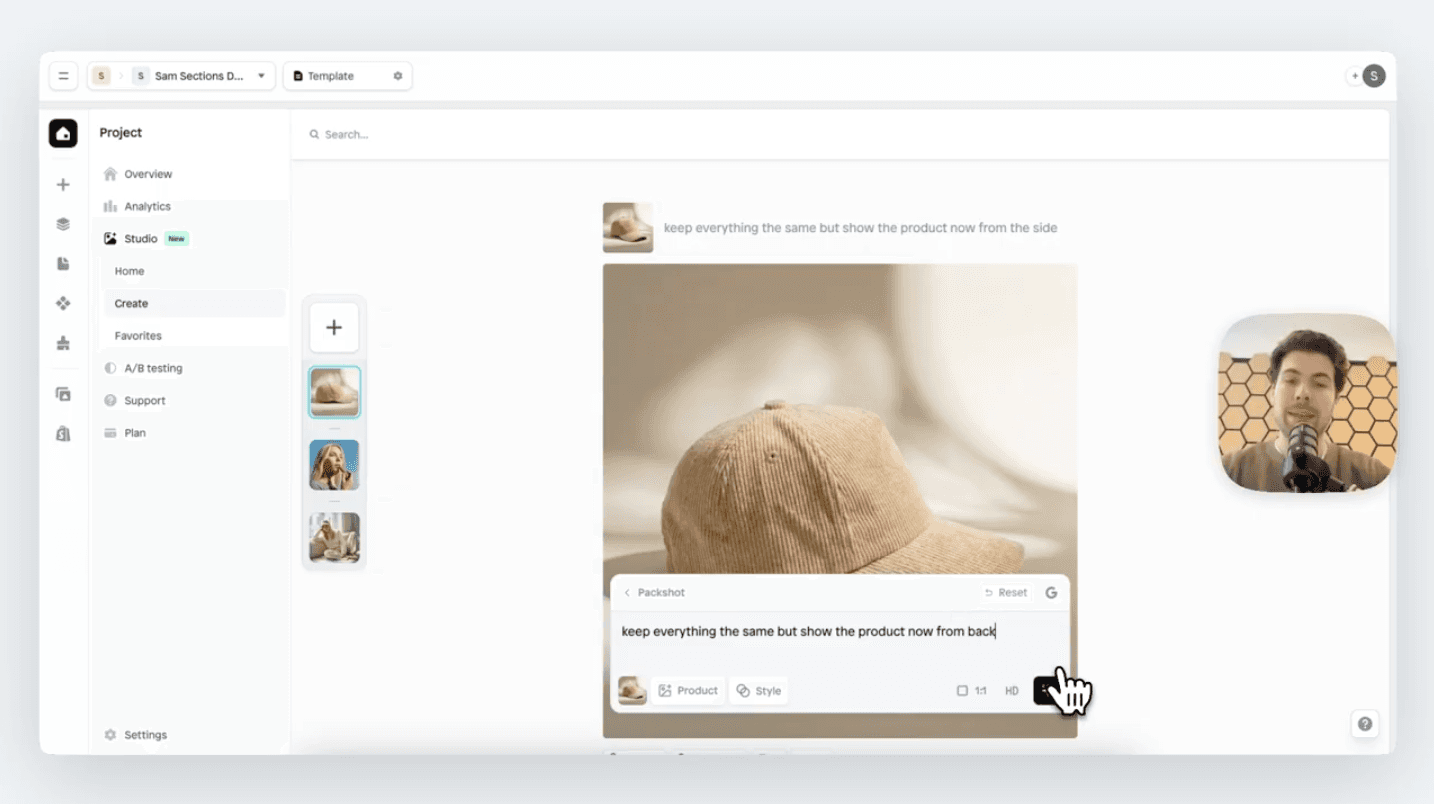Select the beige cap thumbnail in strip
The width and height of the screenshot is (1434, 804).
click(x=334, y=392)
